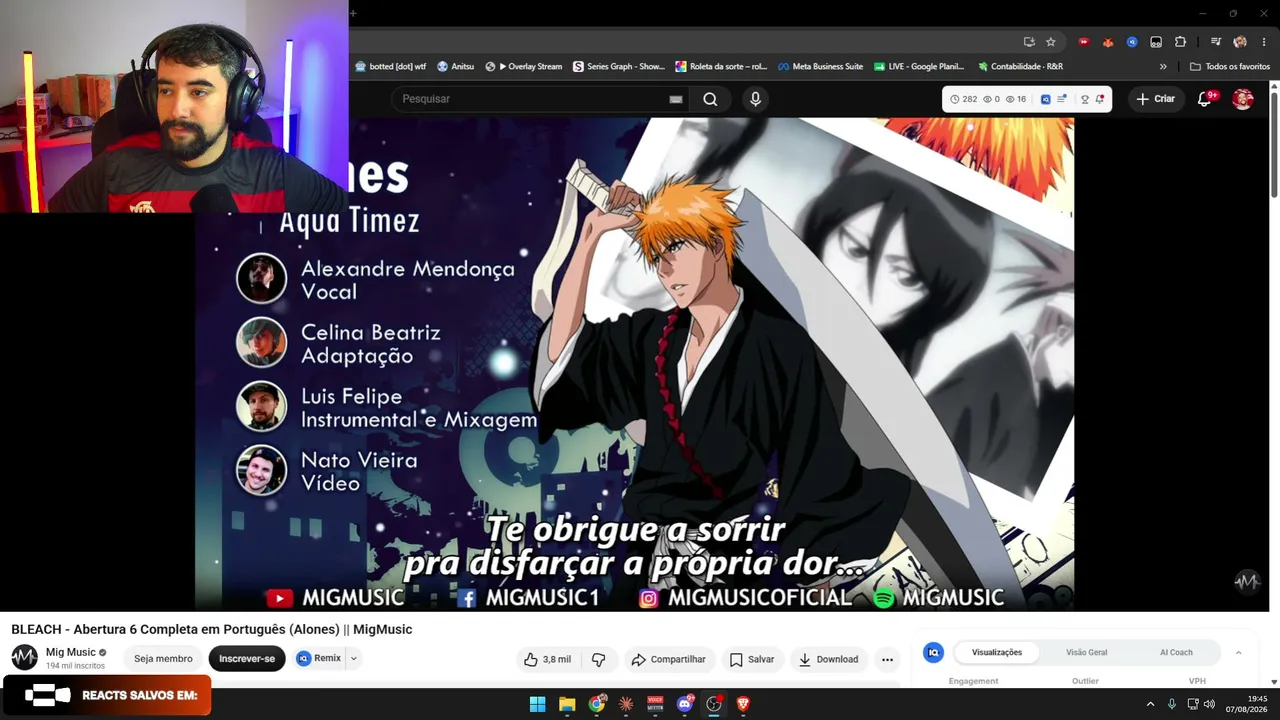Click the vidIQ logo in the stats bar
The width and height of the screenshot is (1280, 720).
1046,99
